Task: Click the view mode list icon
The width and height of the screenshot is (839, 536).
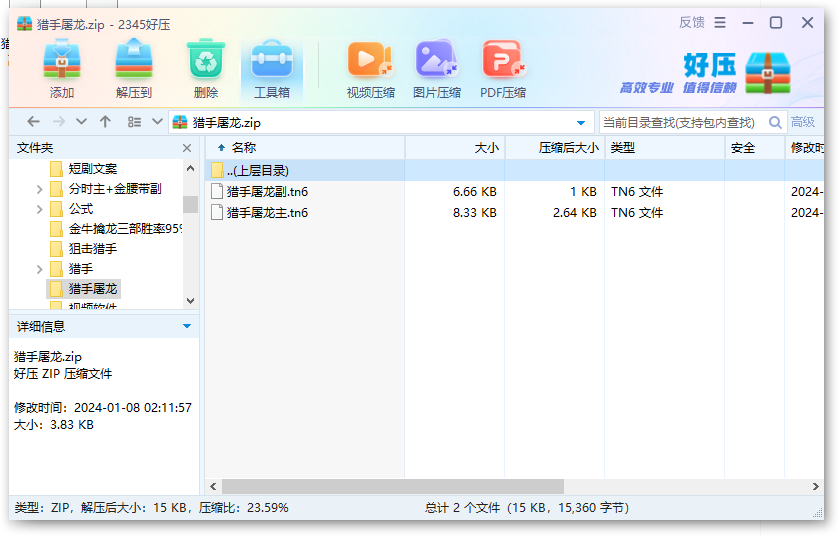Action: point(134,122)
